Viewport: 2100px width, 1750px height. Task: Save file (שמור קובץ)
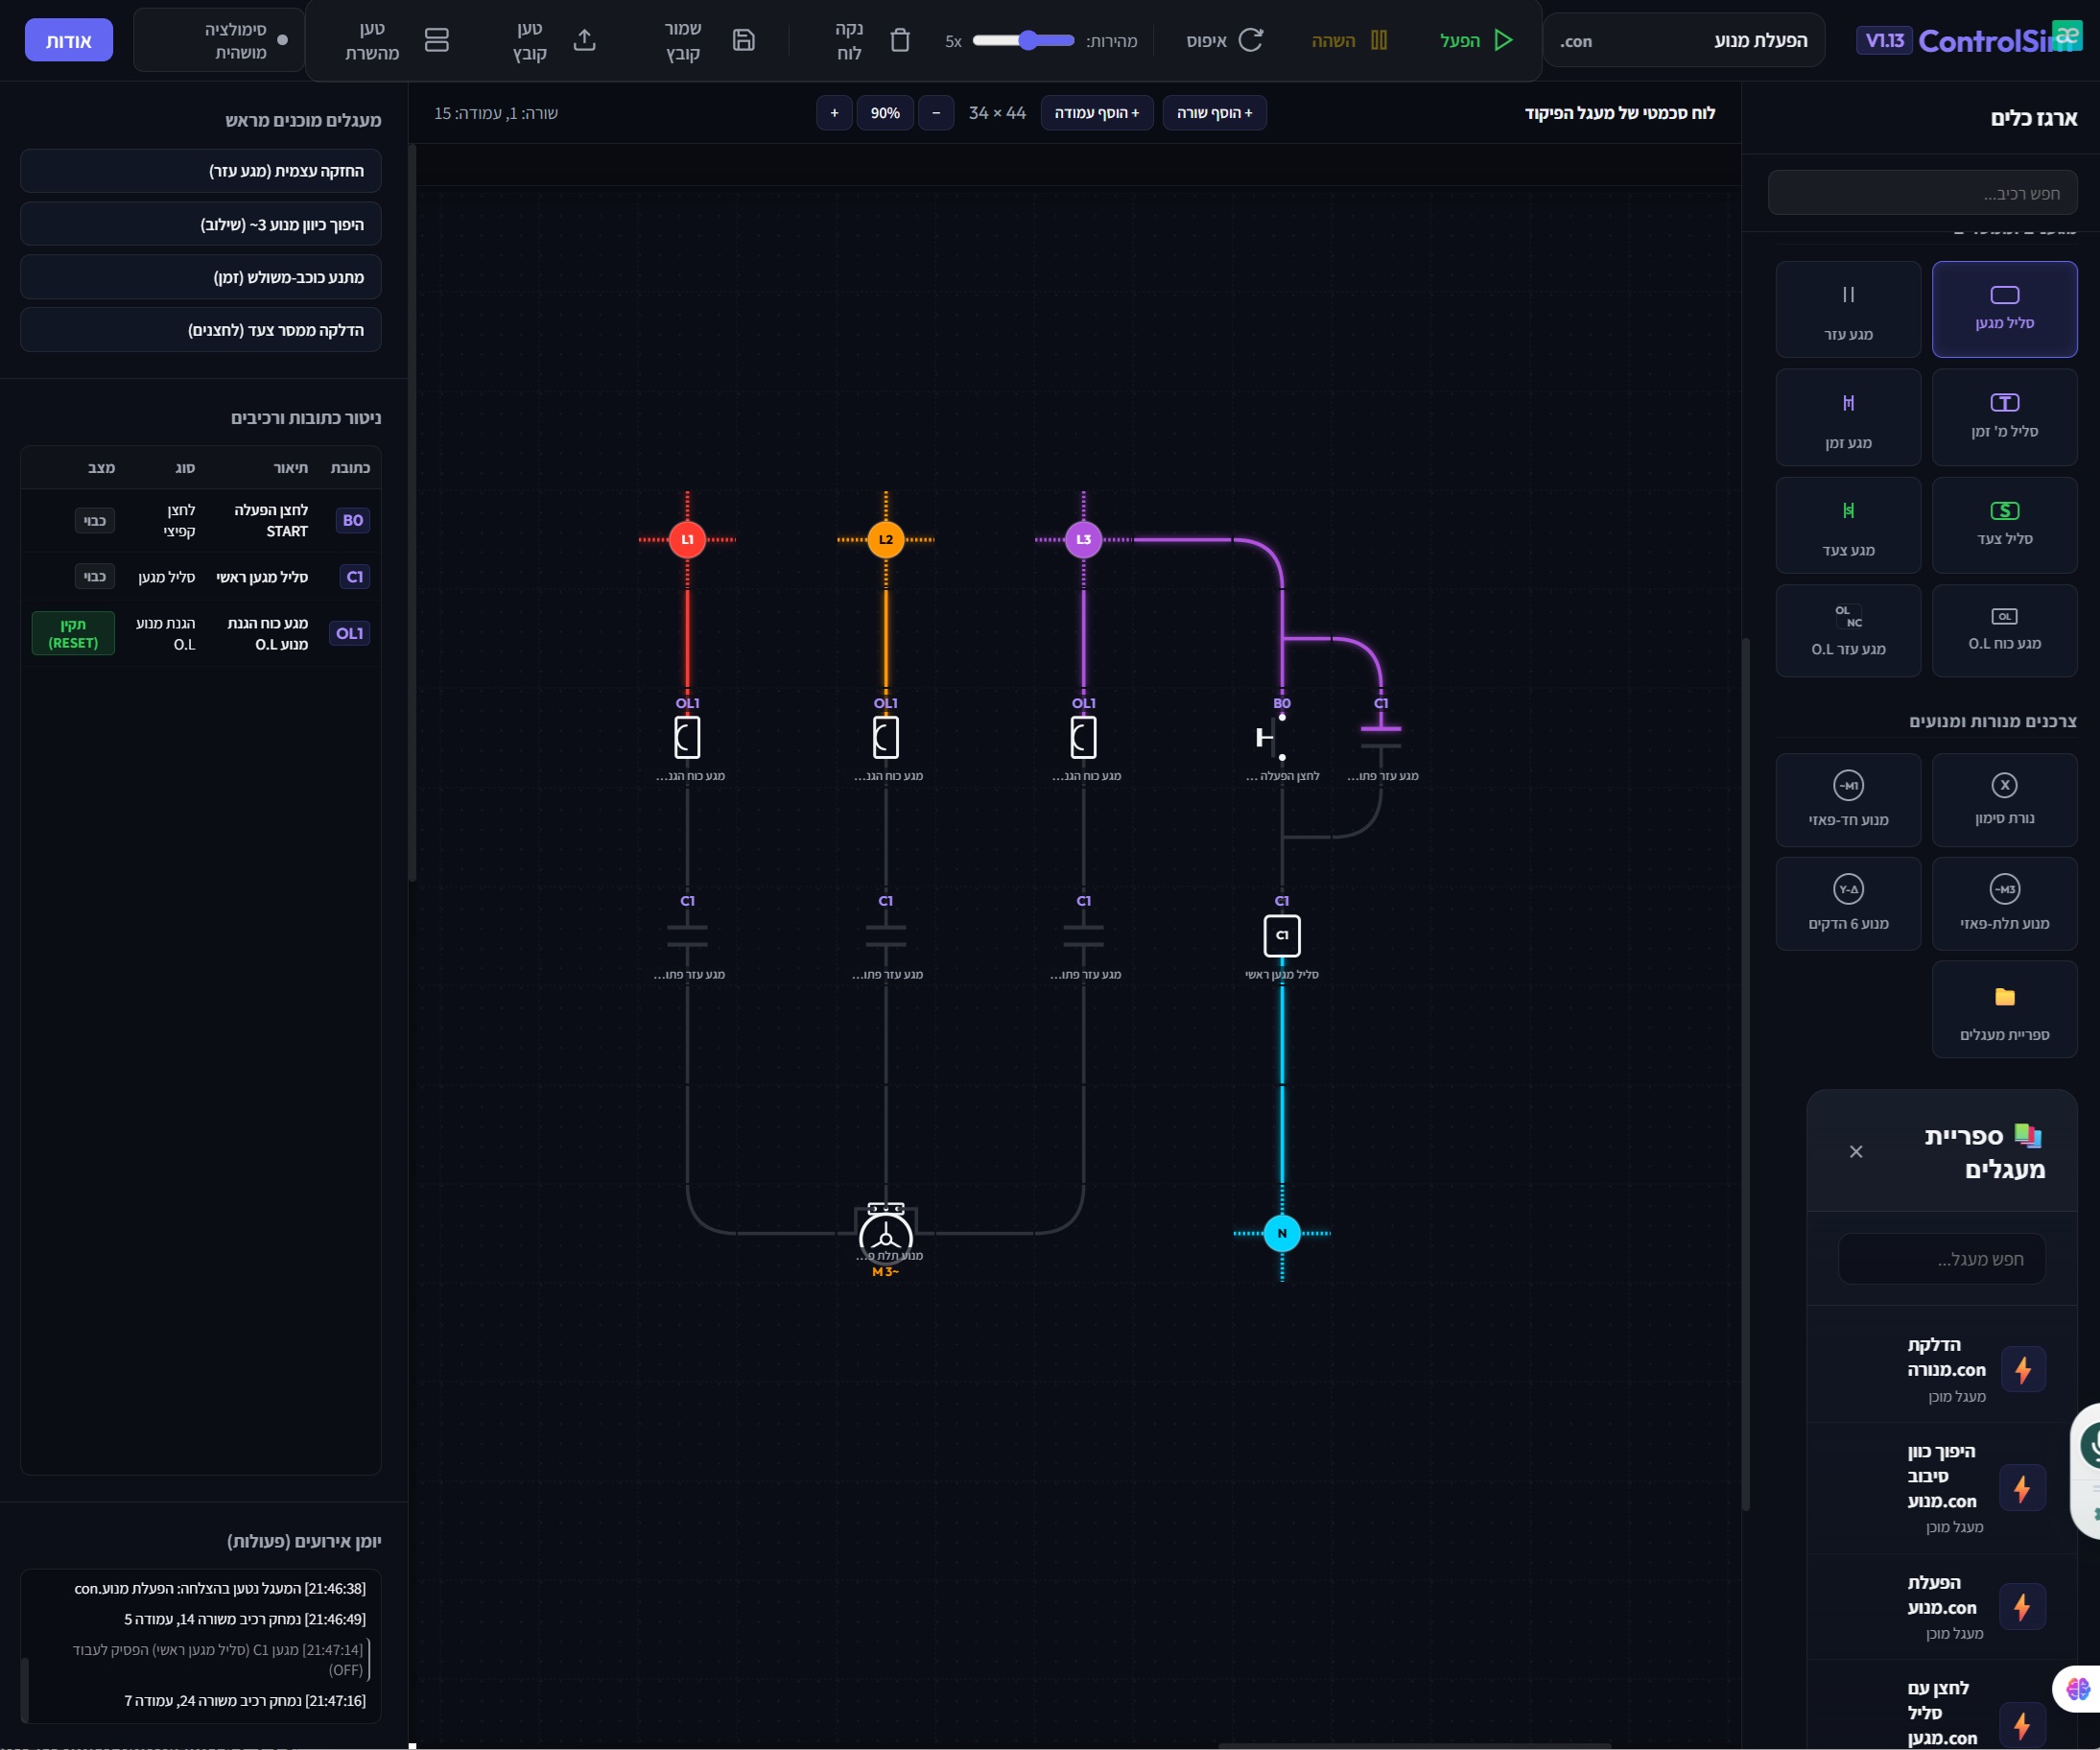[710, 40]
